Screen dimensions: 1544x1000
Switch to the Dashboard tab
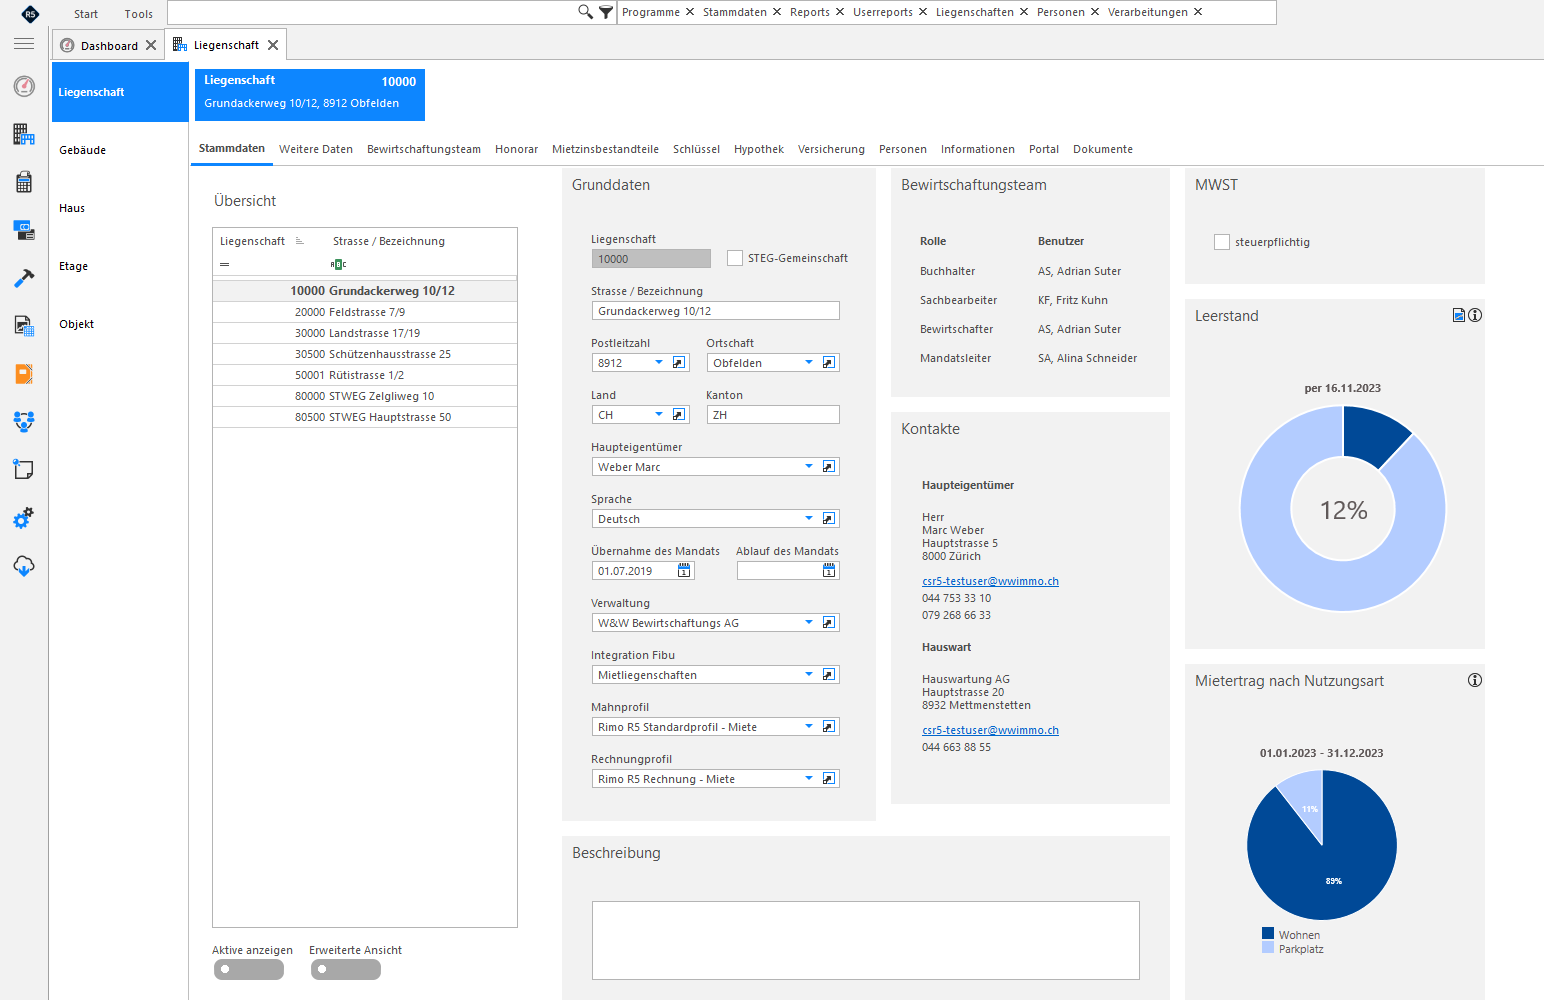[x=109, y=46]
